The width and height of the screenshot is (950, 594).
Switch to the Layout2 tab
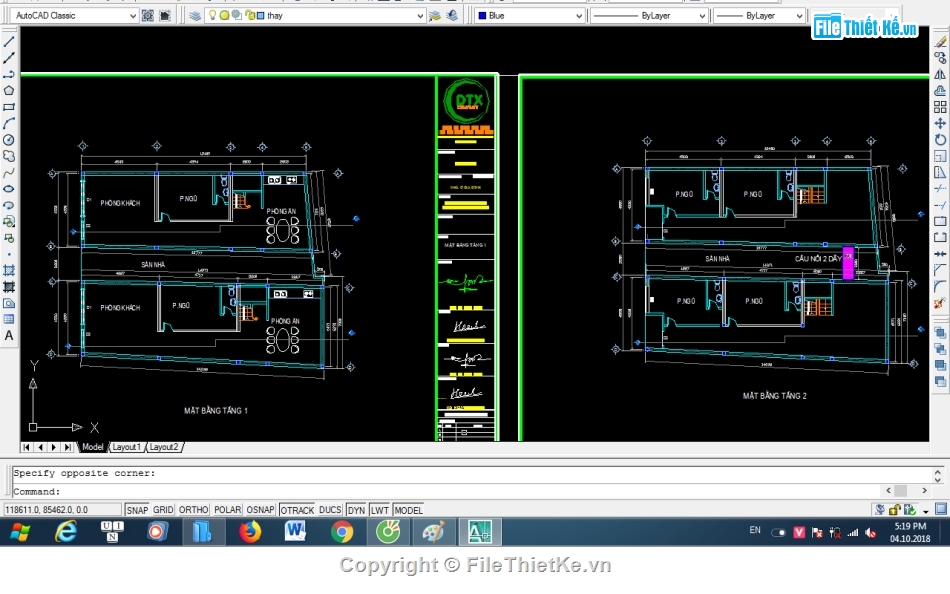(x=164, y=447)
